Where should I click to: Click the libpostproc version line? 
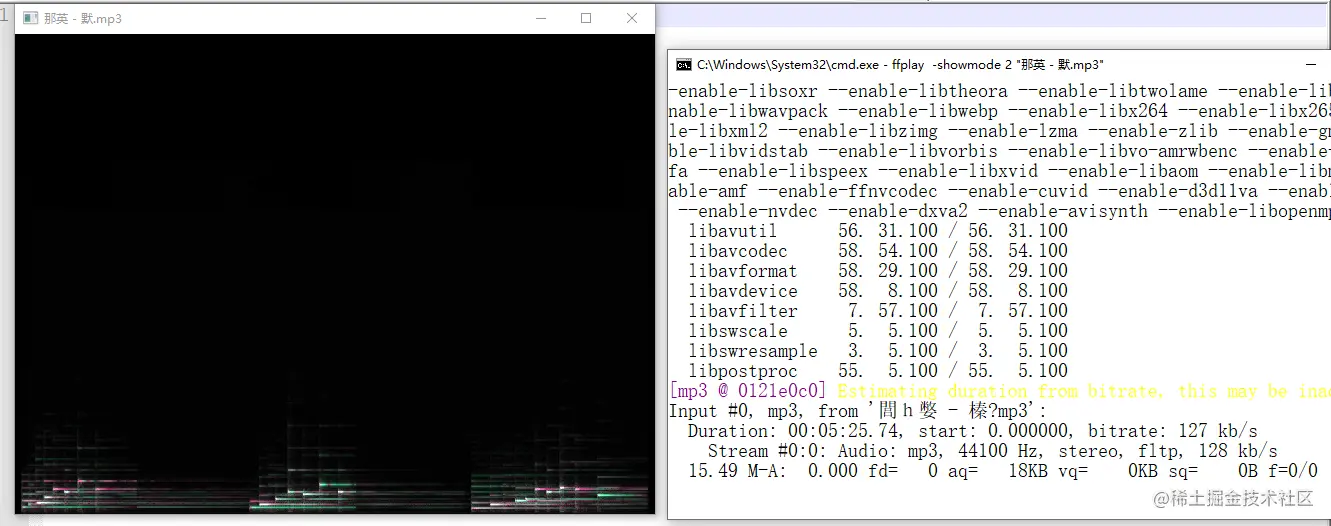(878, 371)
